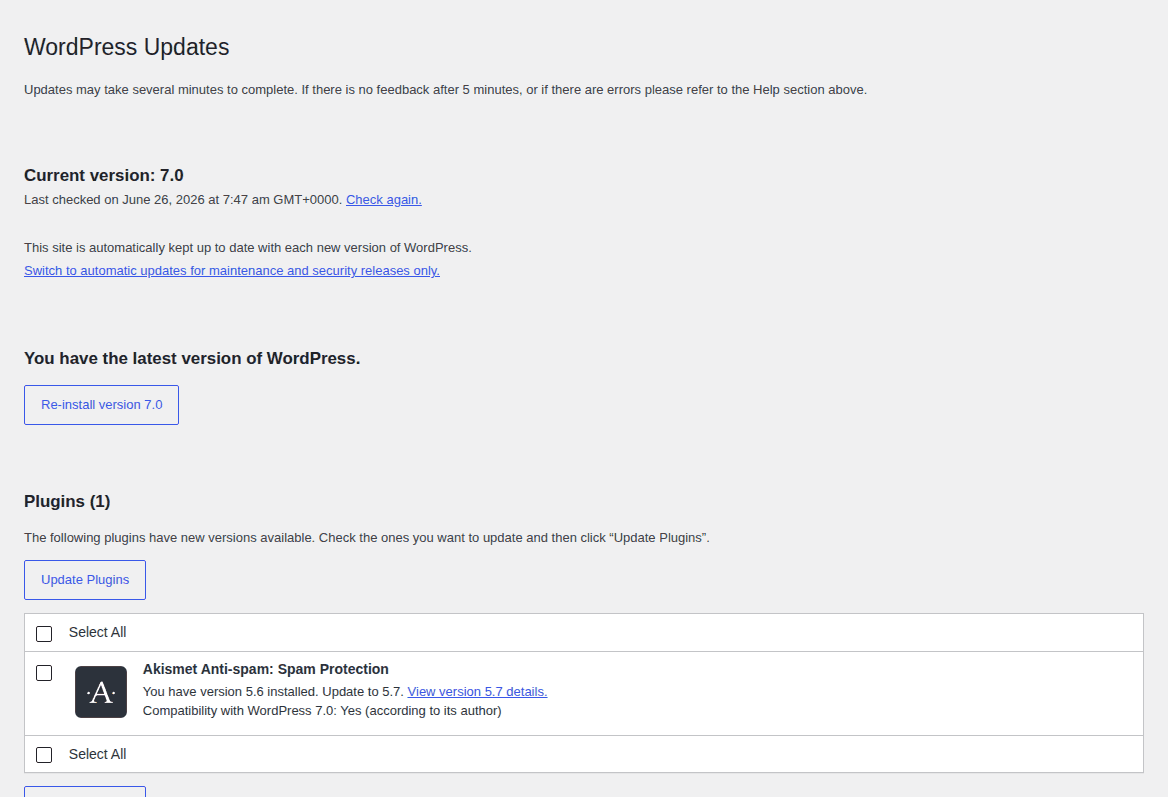Image resolution: width=1168 pixels, height=797 pixels.
Task: Check the Akismet Anti-spam plugin checkbox
Action: click(x=44, y=673)
